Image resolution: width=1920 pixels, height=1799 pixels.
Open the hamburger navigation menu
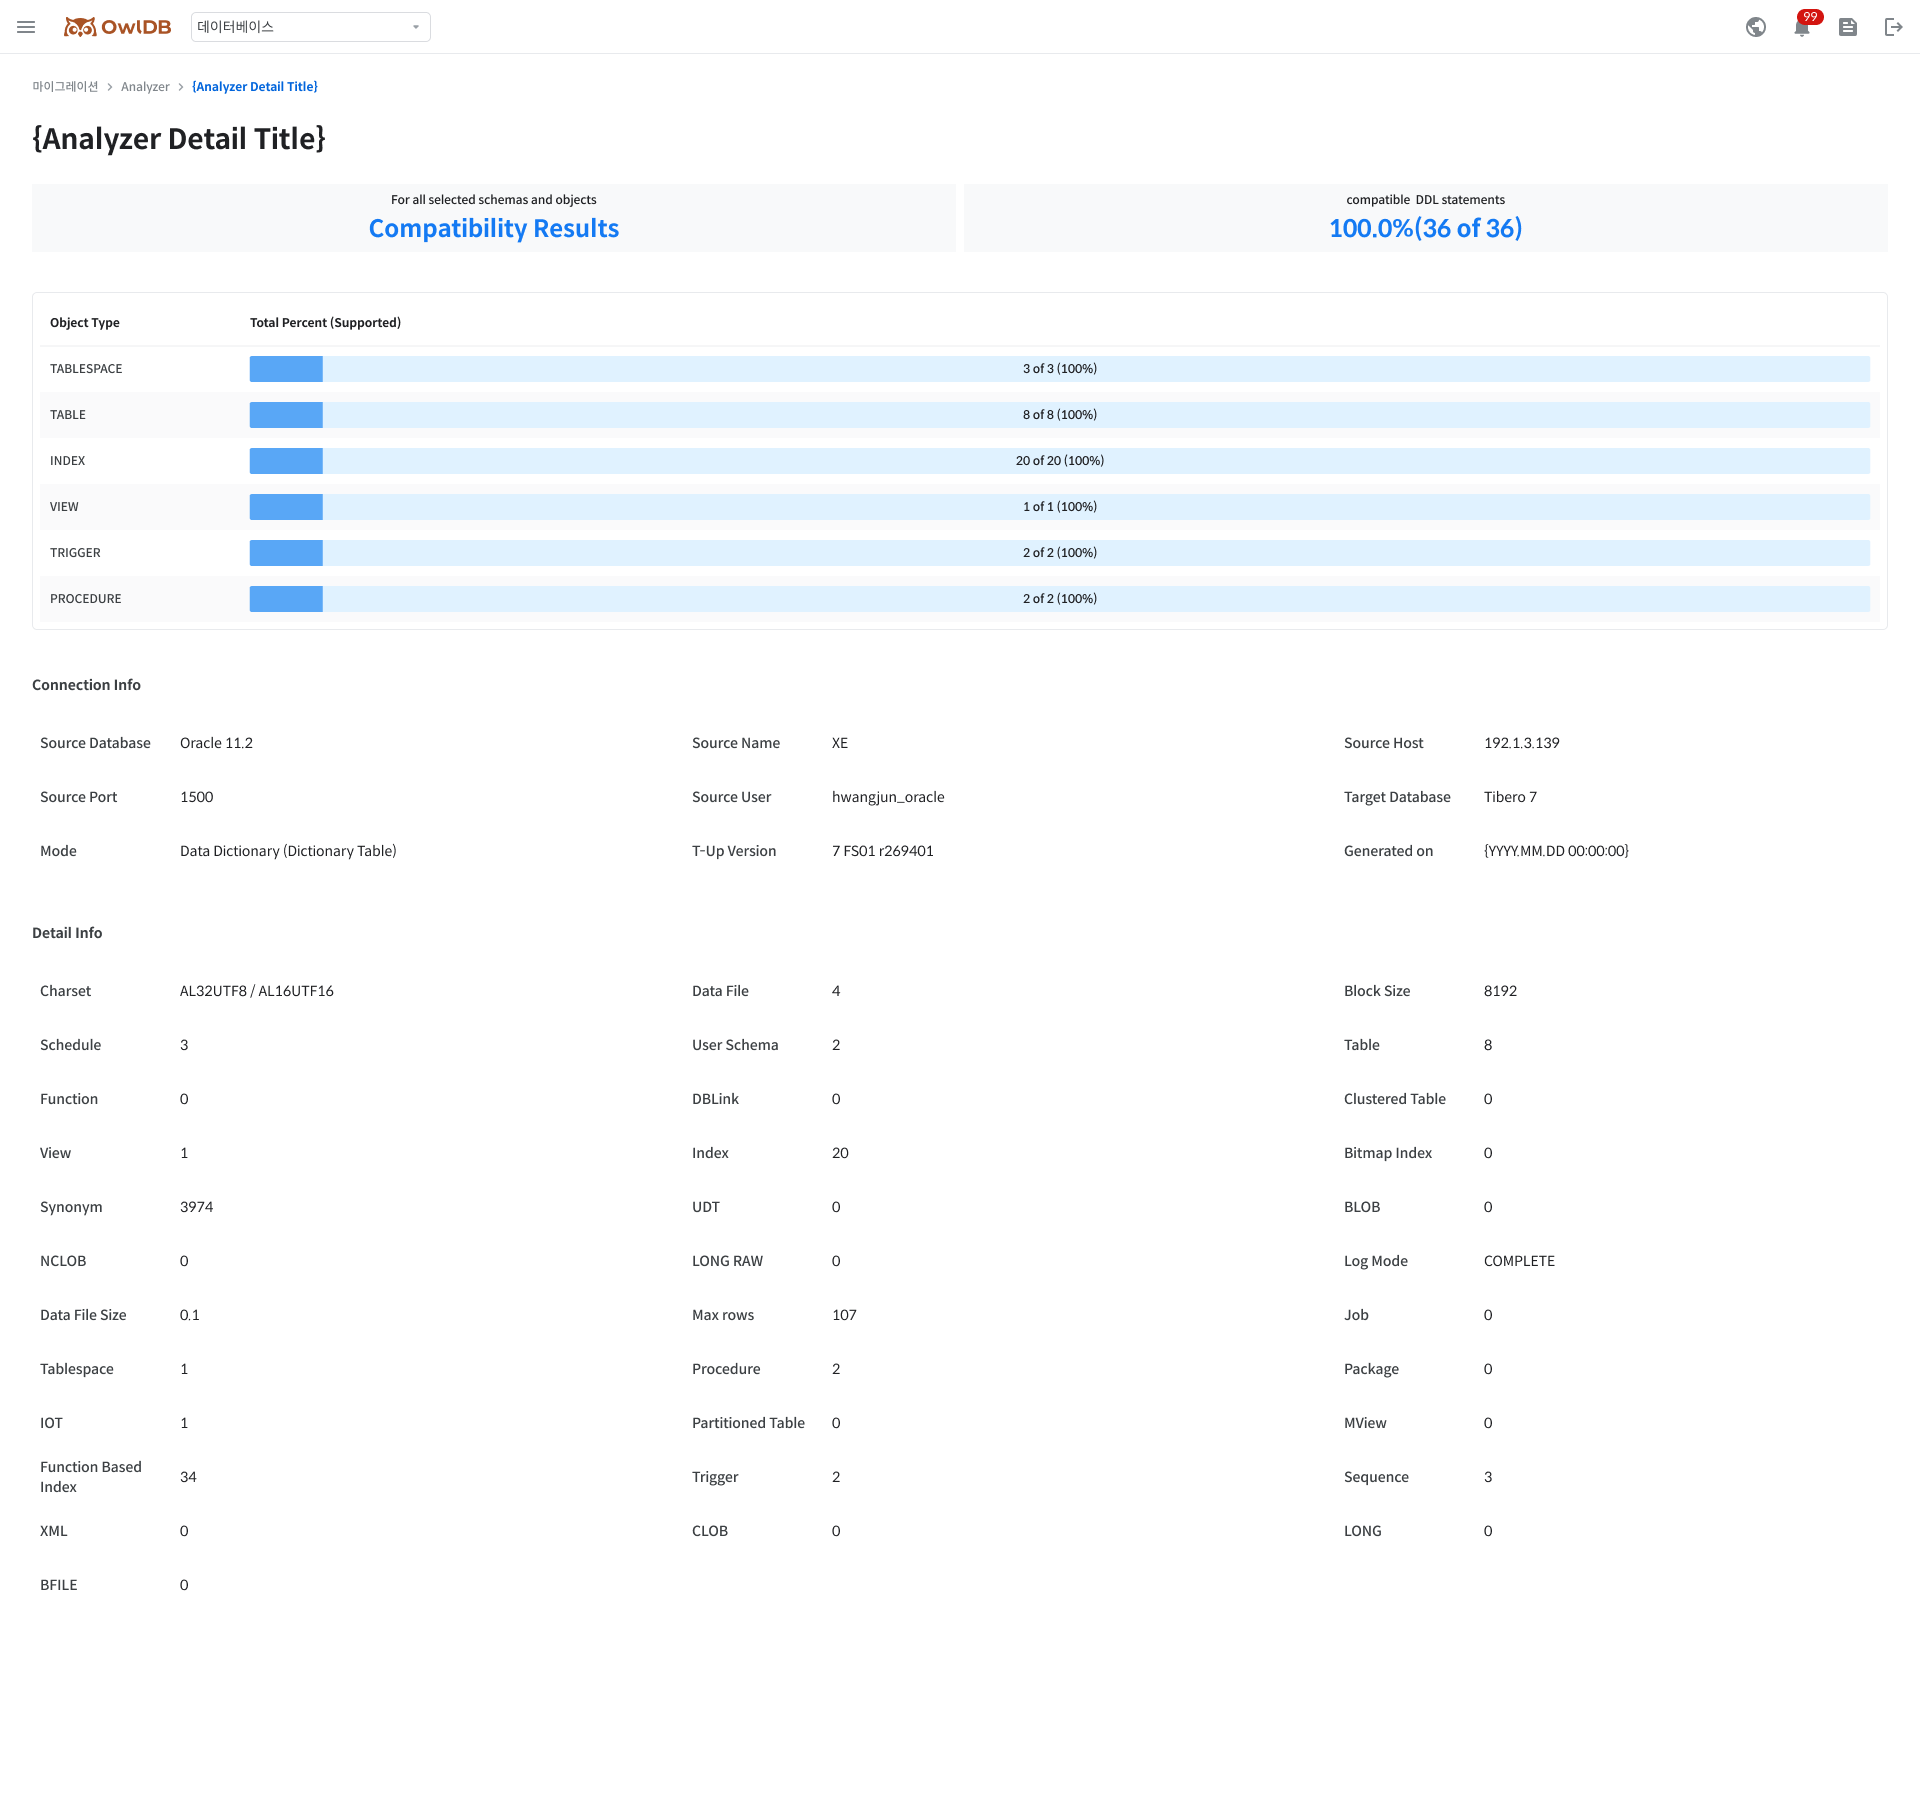point(26,27)
